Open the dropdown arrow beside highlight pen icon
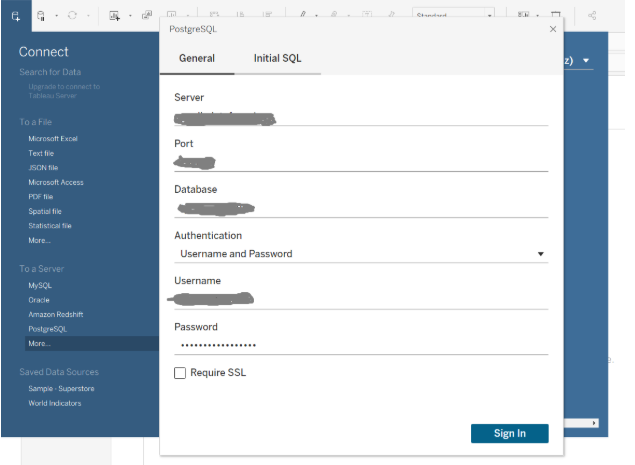Screen dimensions: 635x465 pos(316,16)
